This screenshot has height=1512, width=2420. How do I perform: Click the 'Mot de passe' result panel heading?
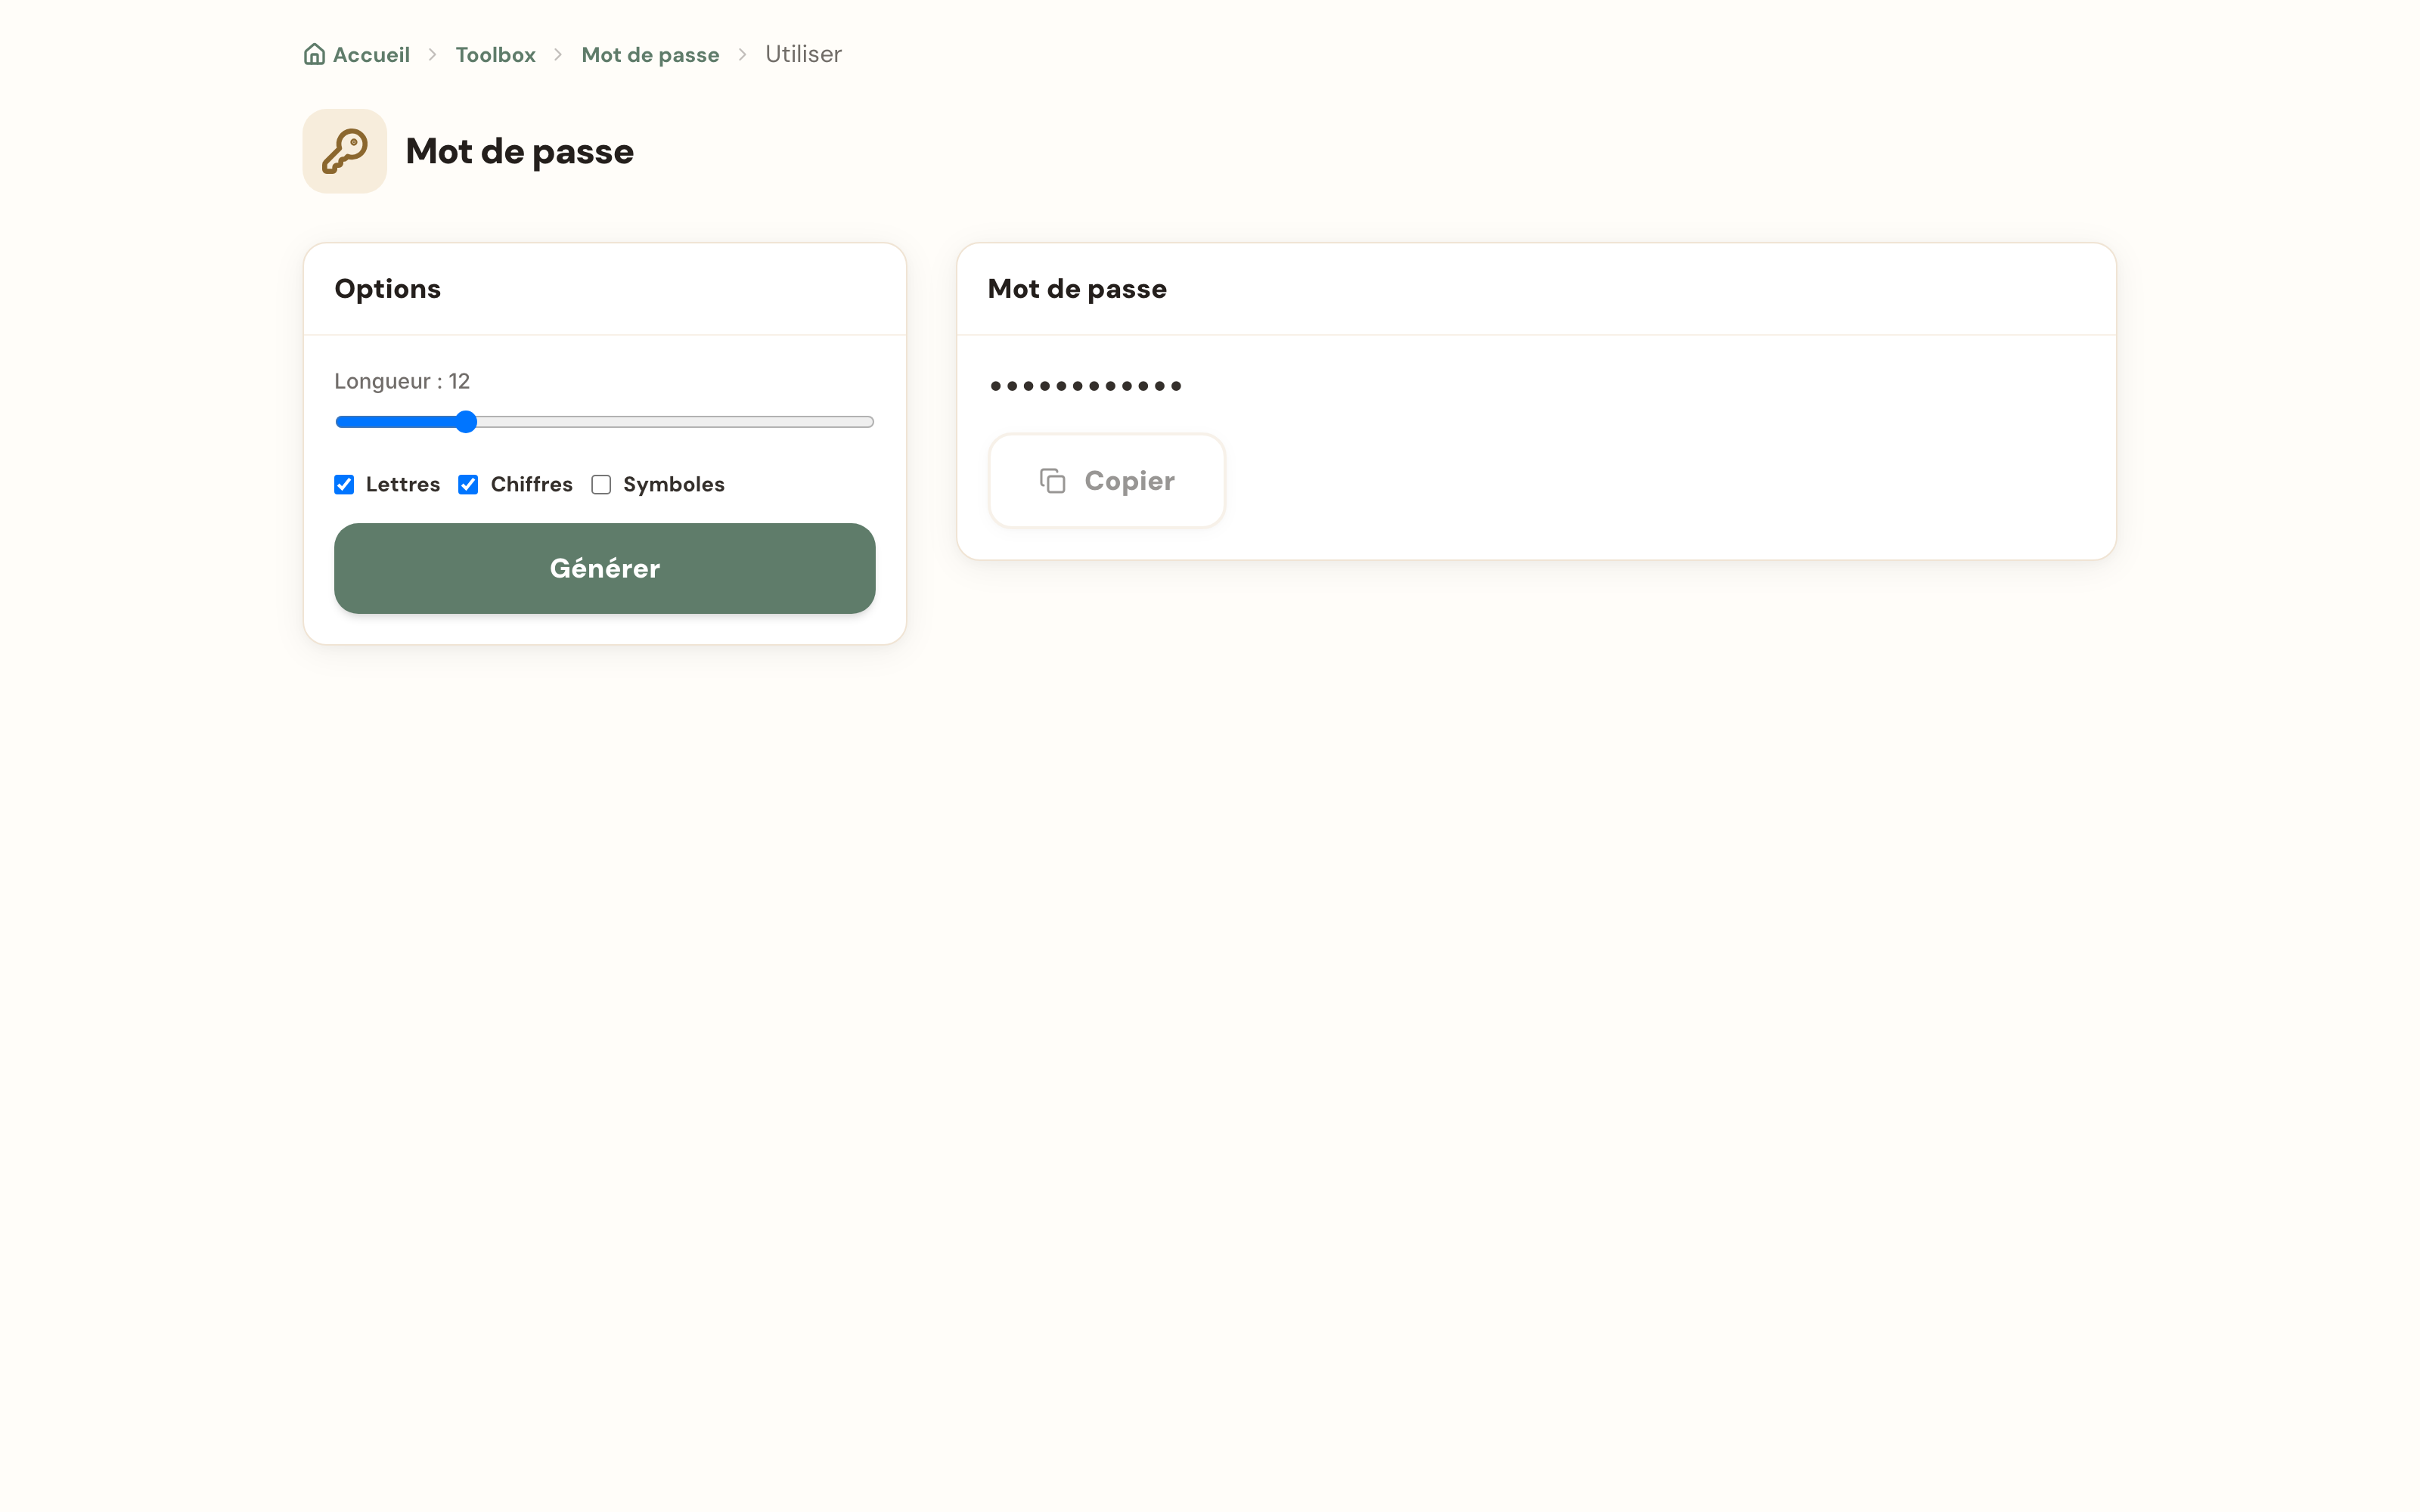[x=1077, y=289]
